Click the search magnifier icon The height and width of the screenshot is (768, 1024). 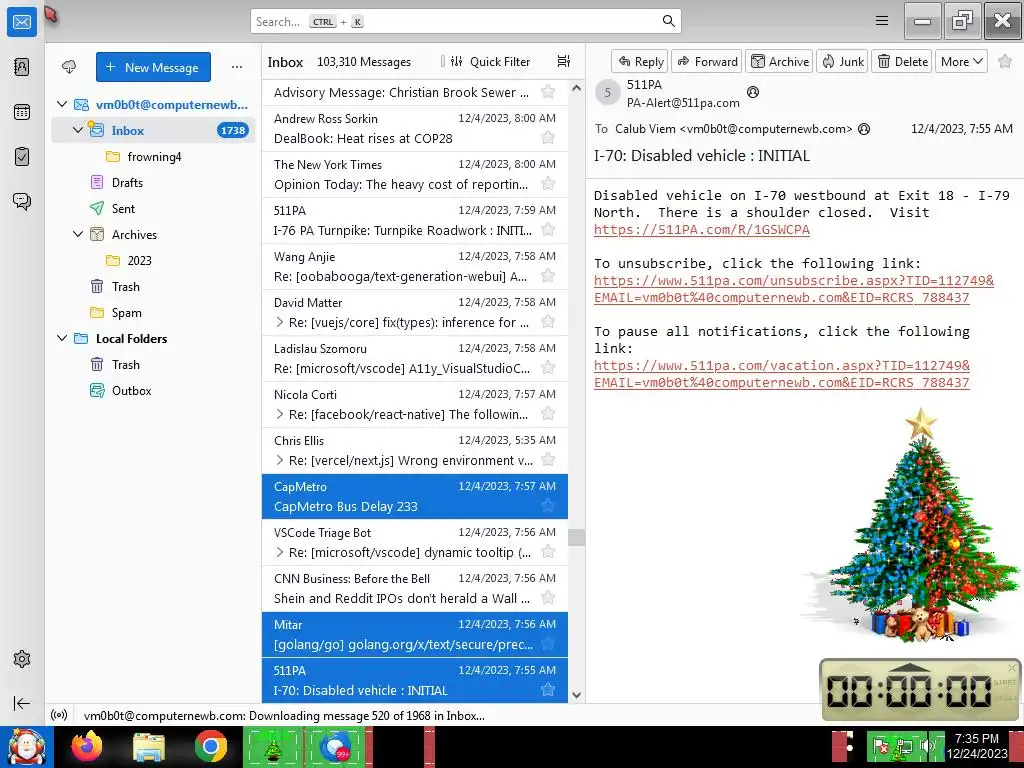[x=668, y=21]
